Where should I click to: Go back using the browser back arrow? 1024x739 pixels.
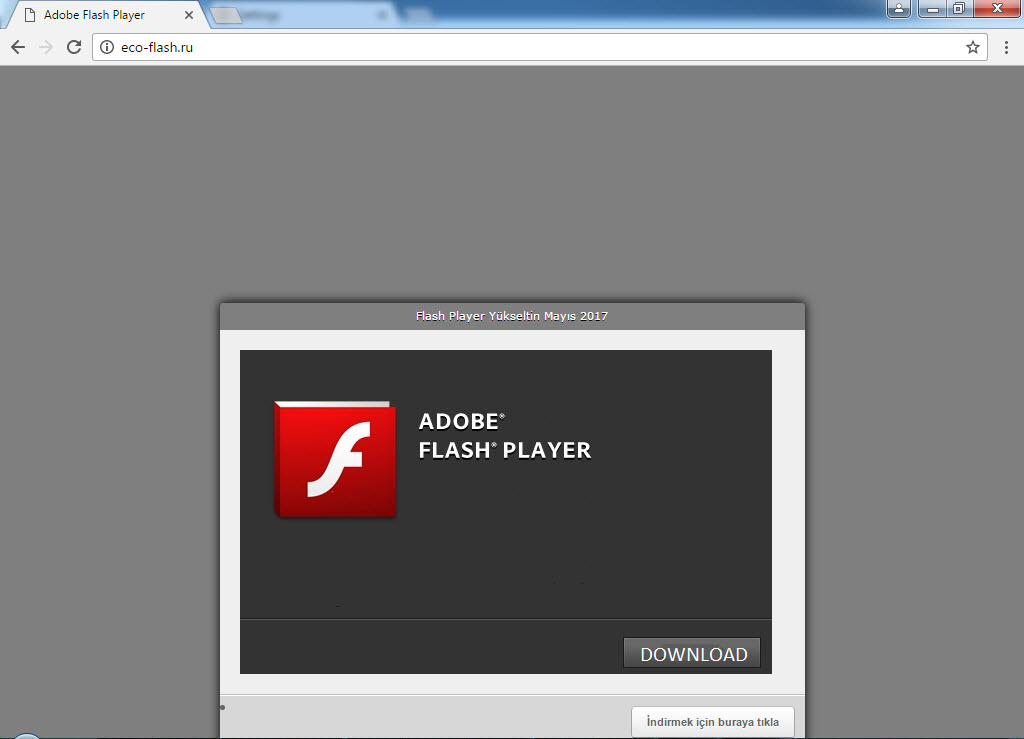click(x=18, y=47)
